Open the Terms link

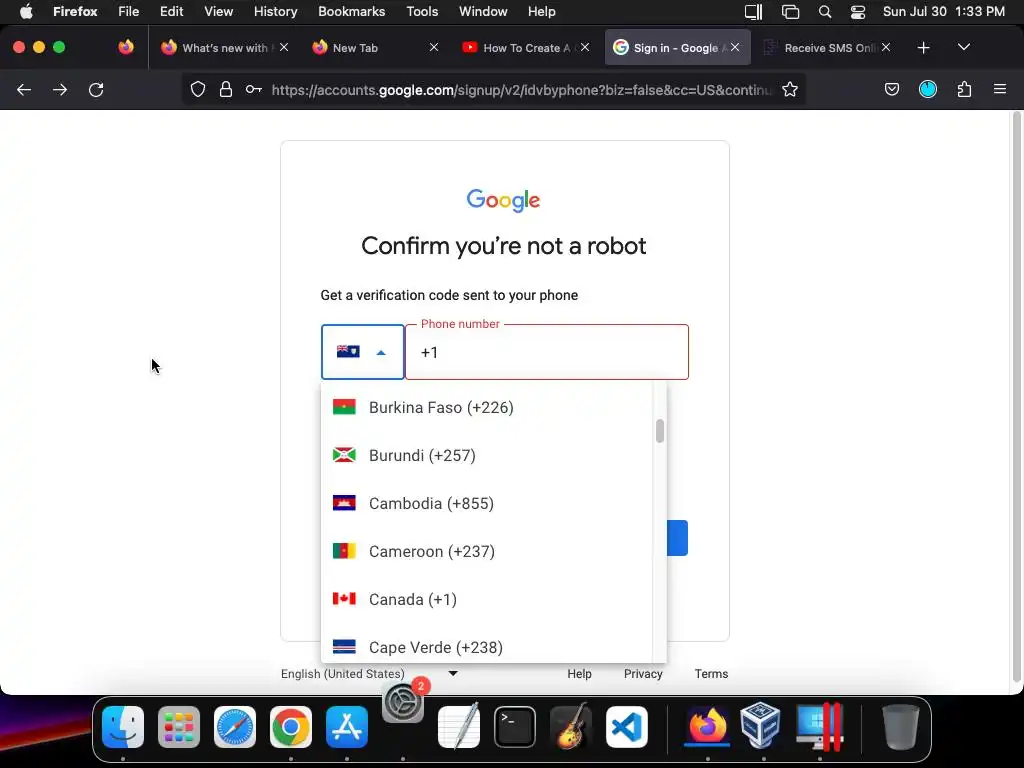point(711,673)
